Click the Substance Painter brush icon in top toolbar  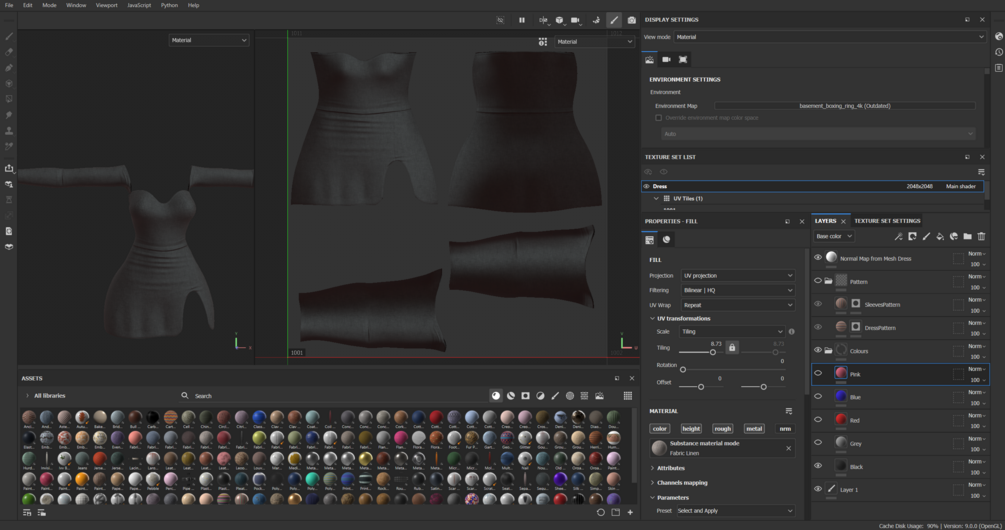(614, 20)
